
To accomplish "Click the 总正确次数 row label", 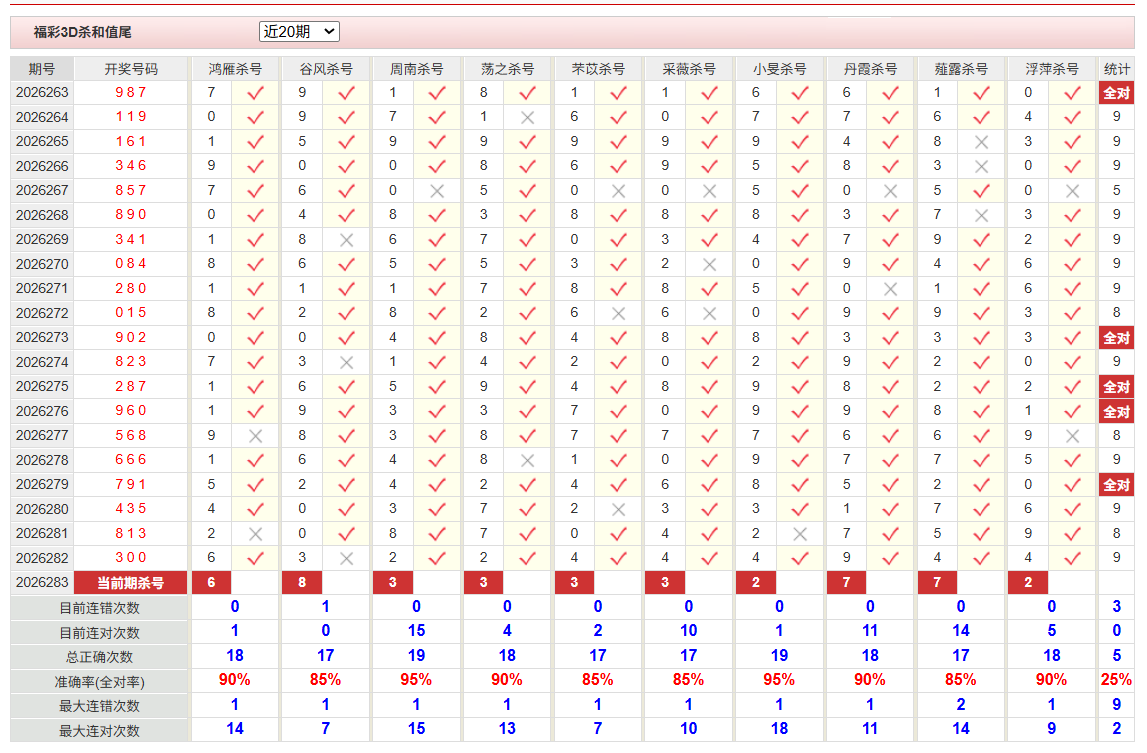I will click(x=99, y=657).
